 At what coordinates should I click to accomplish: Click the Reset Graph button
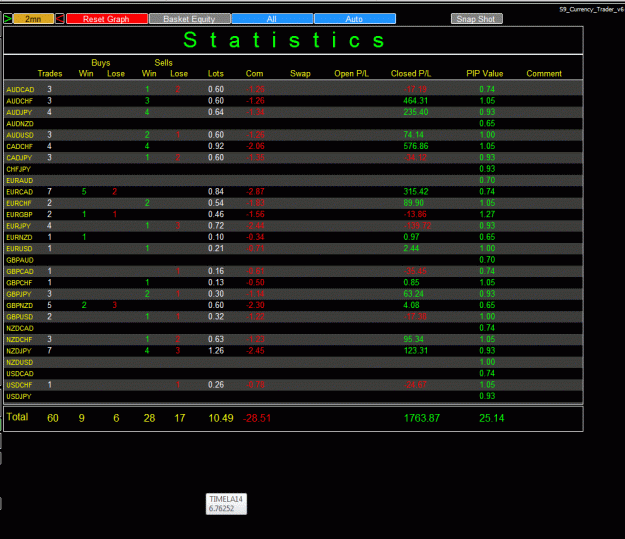[x=107, y=19]
